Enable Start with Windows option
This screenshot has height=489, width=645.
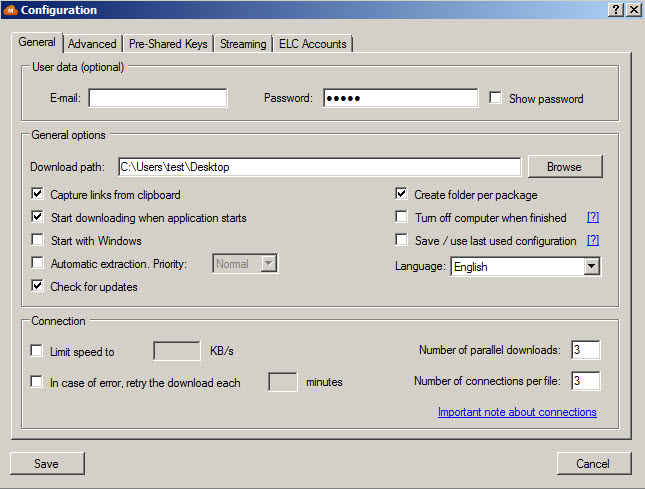pyautogui.click(x=38, y=240)
